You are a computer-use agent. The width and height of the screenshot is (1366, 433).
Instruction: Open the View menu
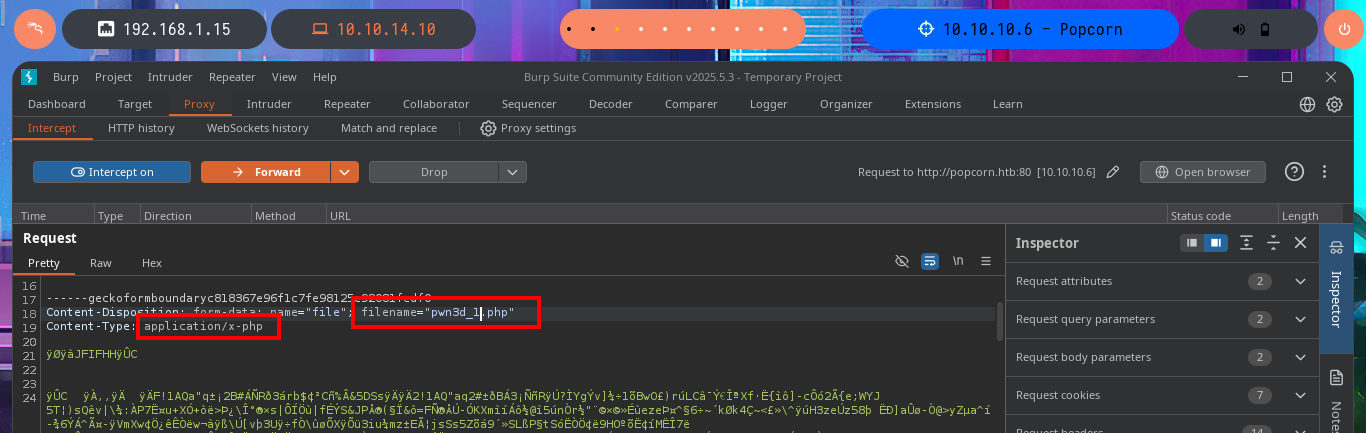[284, 77]
